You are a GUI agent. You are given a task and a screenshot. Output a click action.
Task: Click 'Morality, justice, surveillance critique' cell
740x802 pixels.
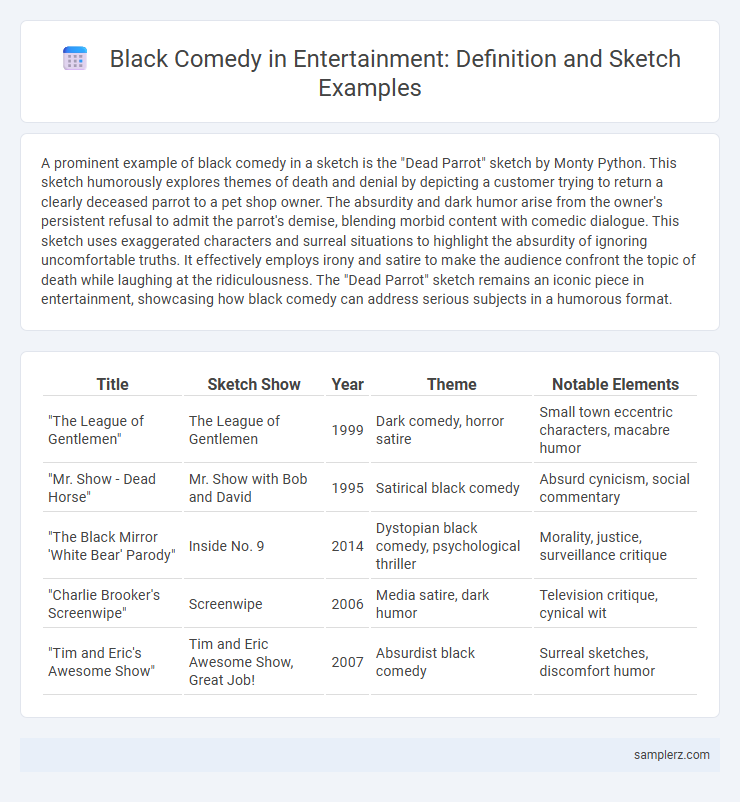click(x=615, y=546)
